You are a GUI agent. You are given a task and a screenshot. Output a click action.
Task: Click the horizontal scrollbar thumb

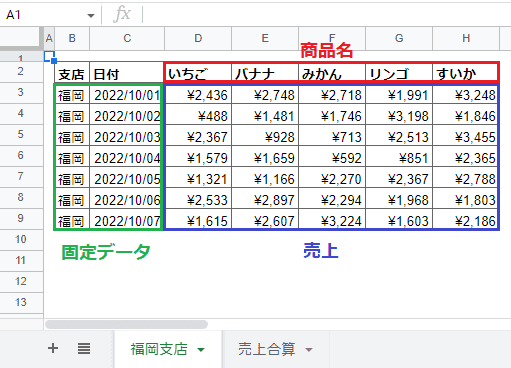tap(126, 324)
